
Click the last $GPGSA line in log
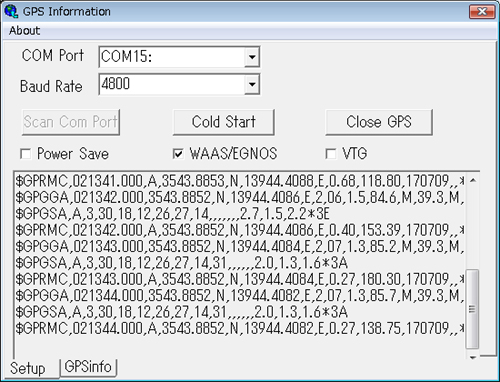pos(182,312)
